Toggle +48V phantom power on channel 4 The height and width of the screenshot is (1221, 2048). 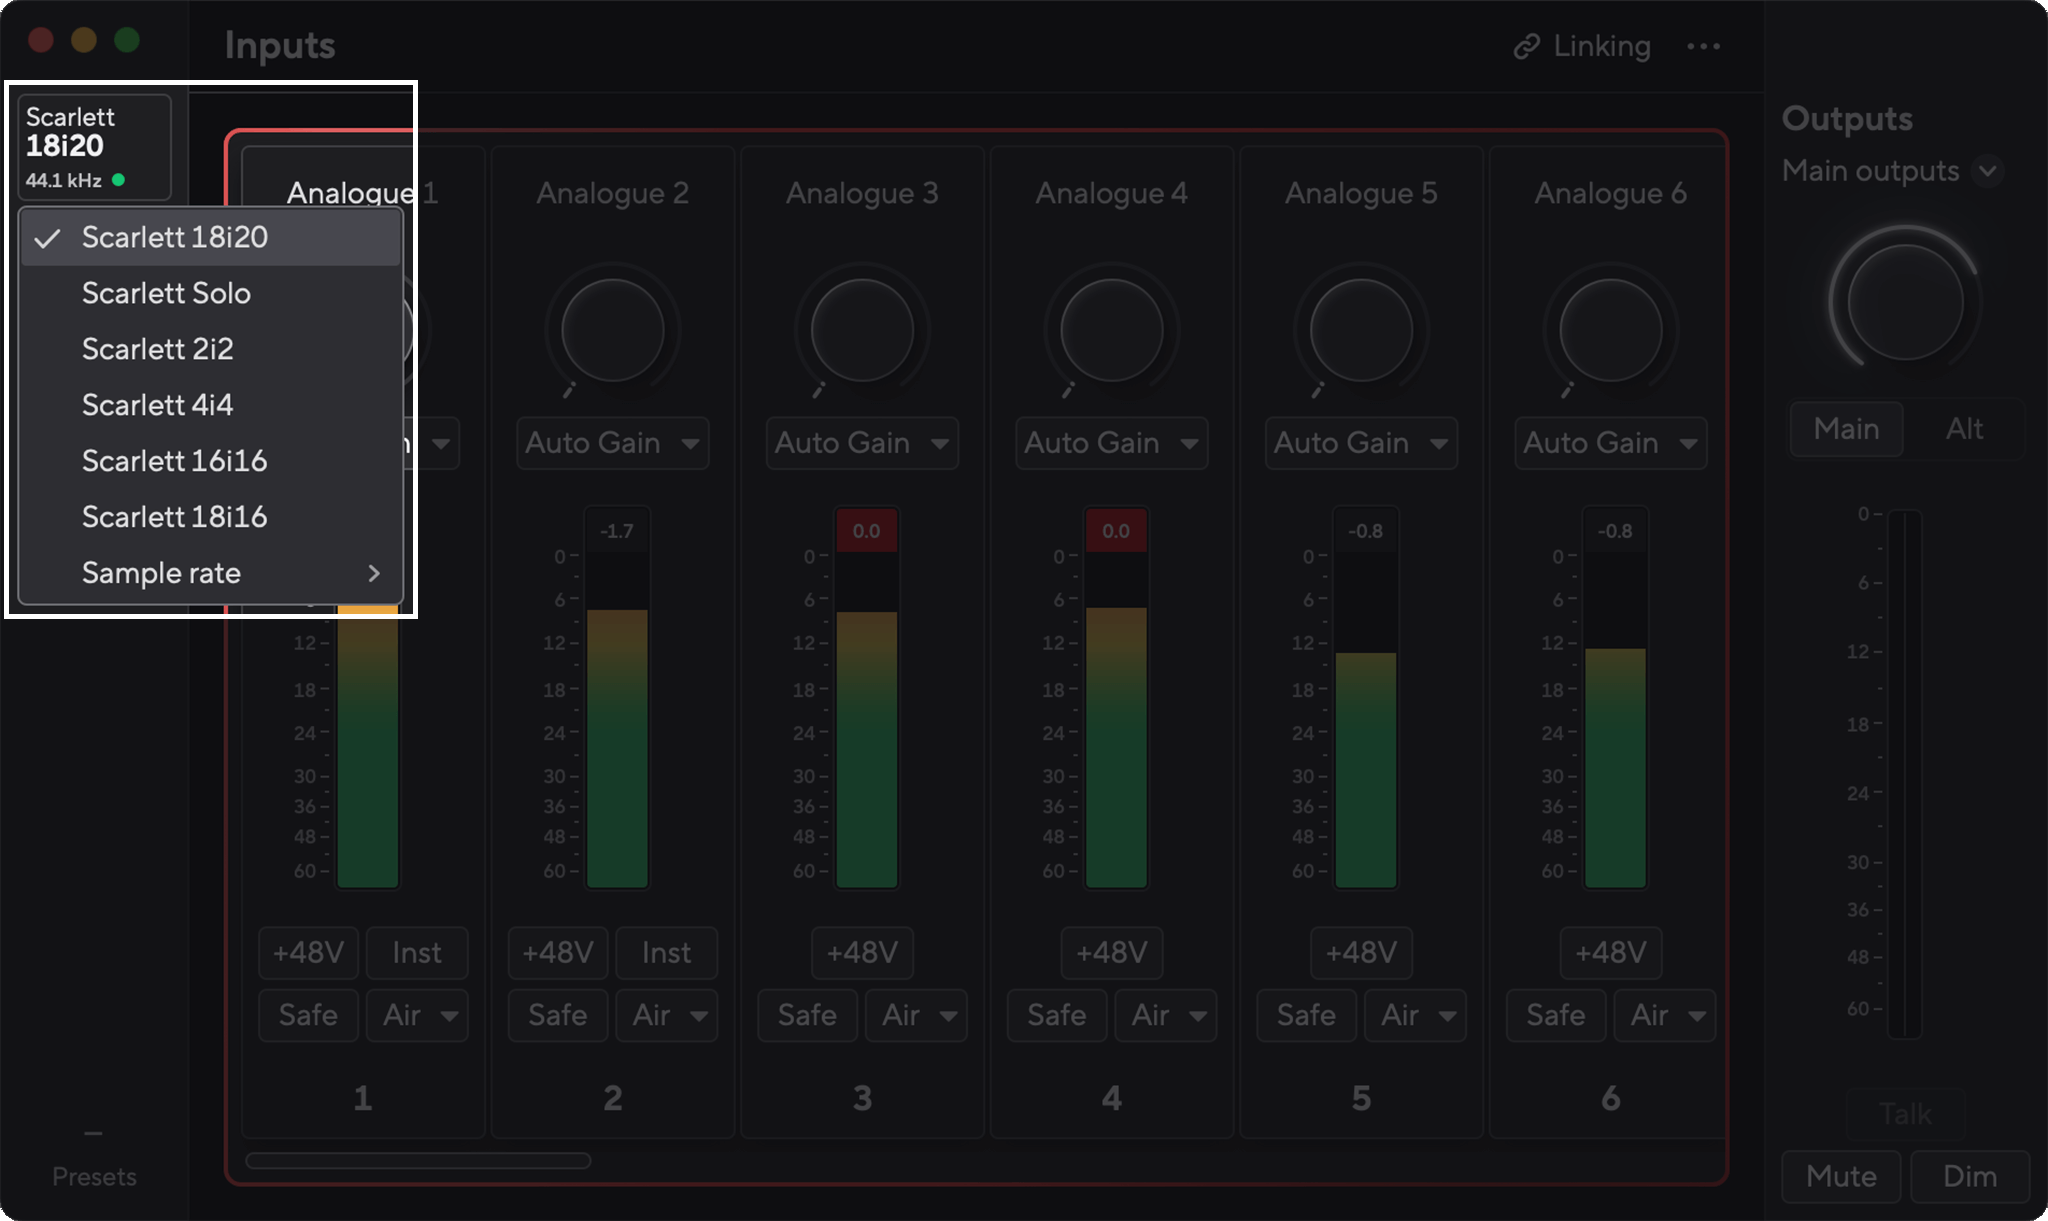[1111, 953]
